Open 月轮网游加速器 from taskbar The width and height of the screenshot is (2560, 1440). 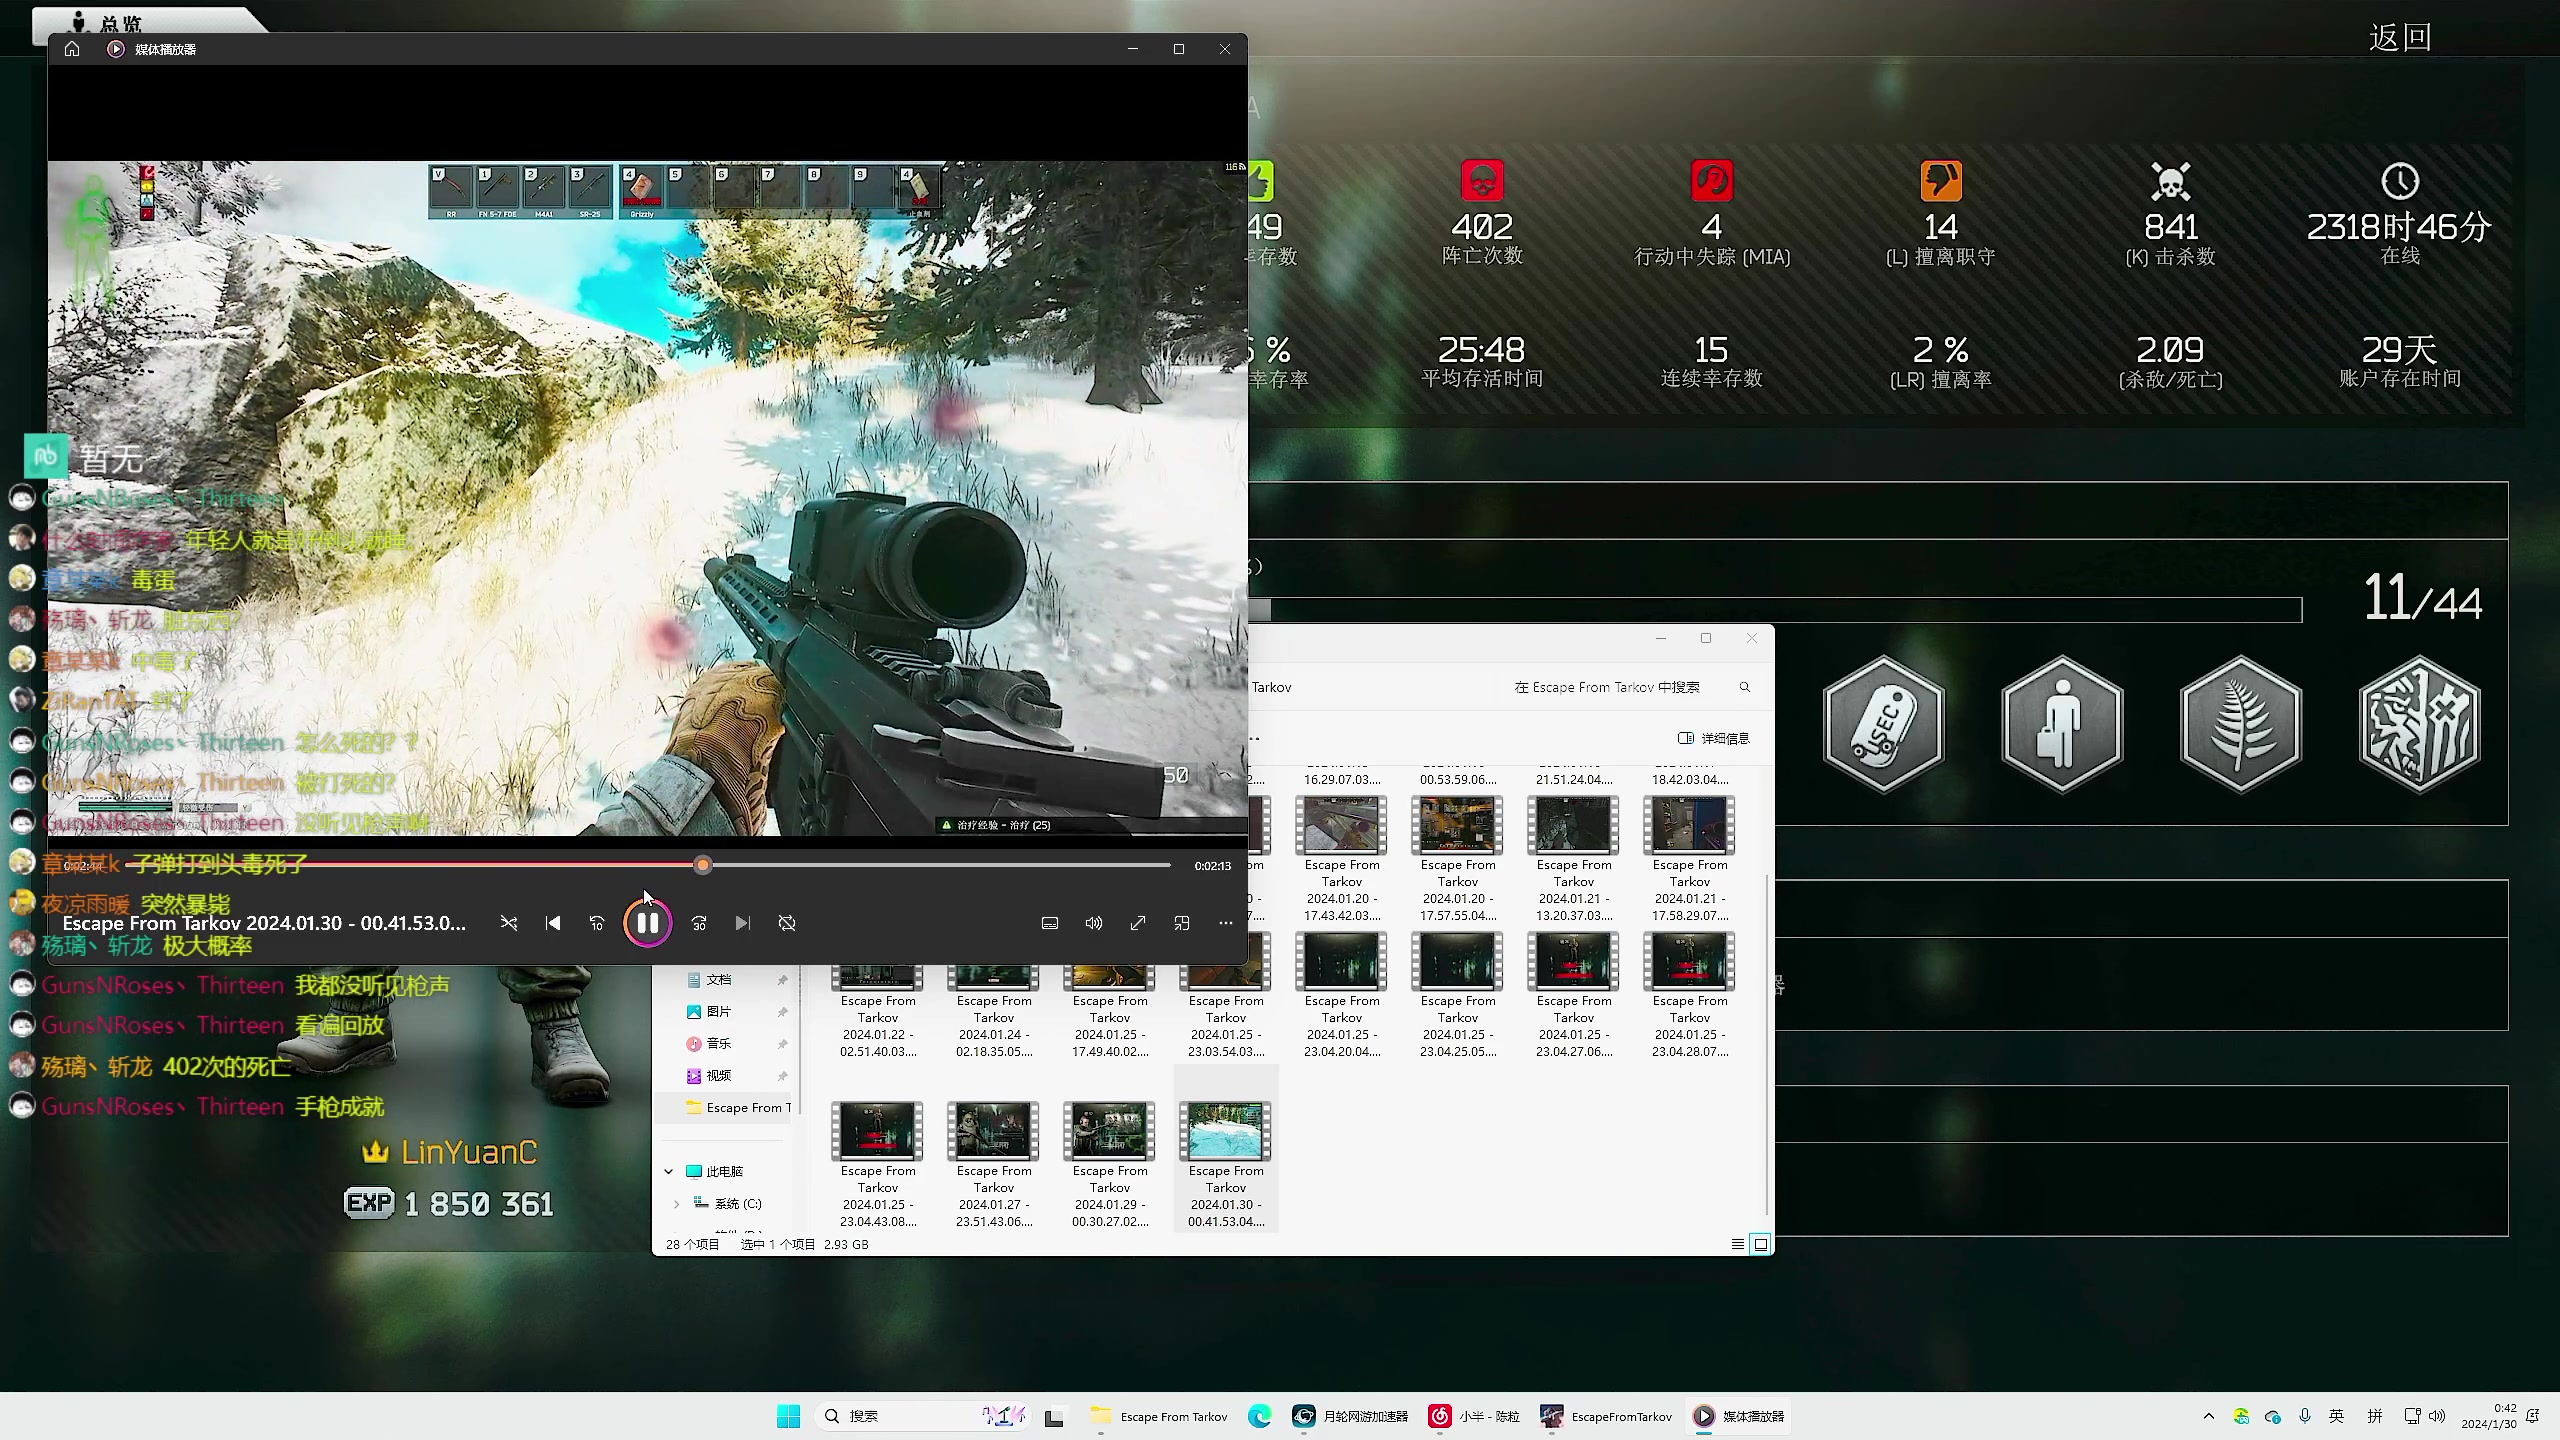click(1350, 1416)
